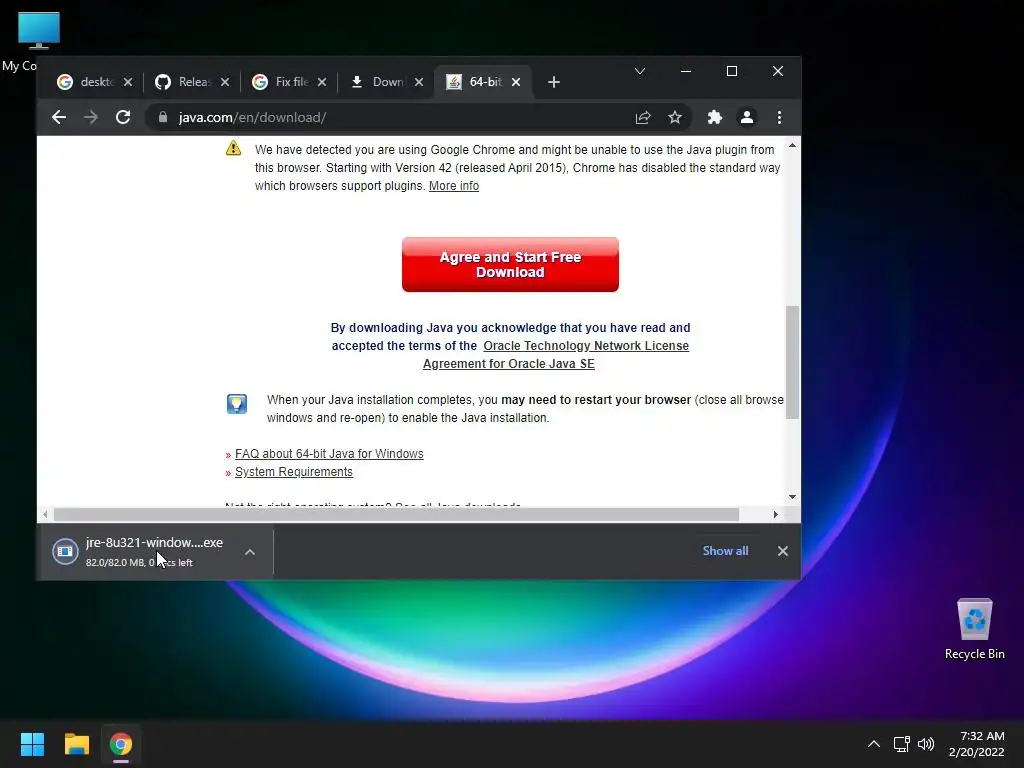Image resolution: width=1024 pixels, height=768 pixels.
Task: Click the page scroll up arrow
Action: click(x=792, y=146)
